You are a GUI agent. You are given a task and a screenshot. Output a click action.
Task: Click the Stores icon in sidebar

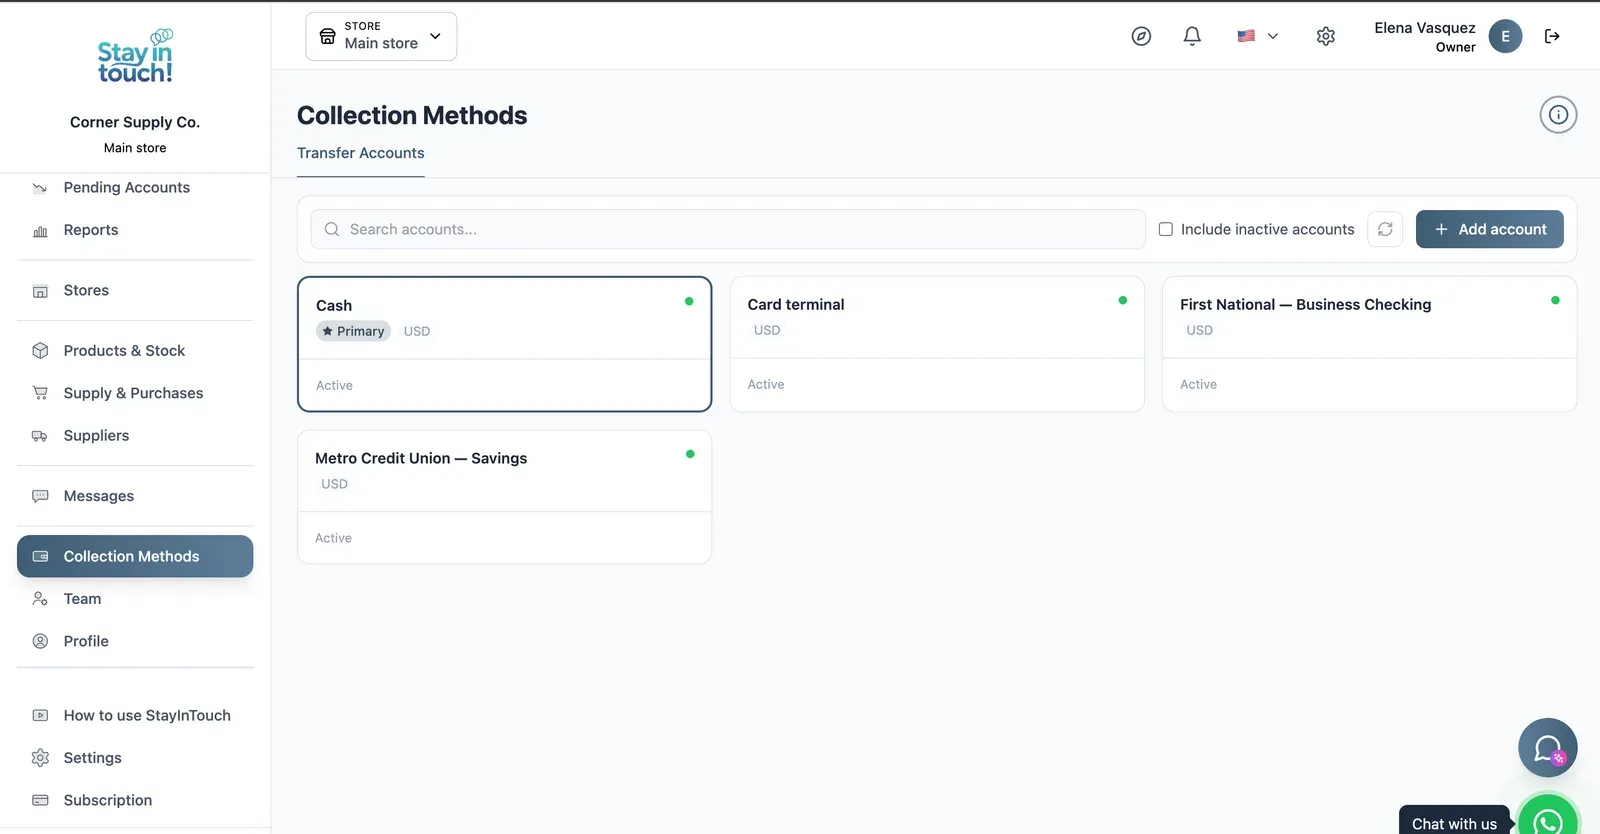[x=40, y=291]
